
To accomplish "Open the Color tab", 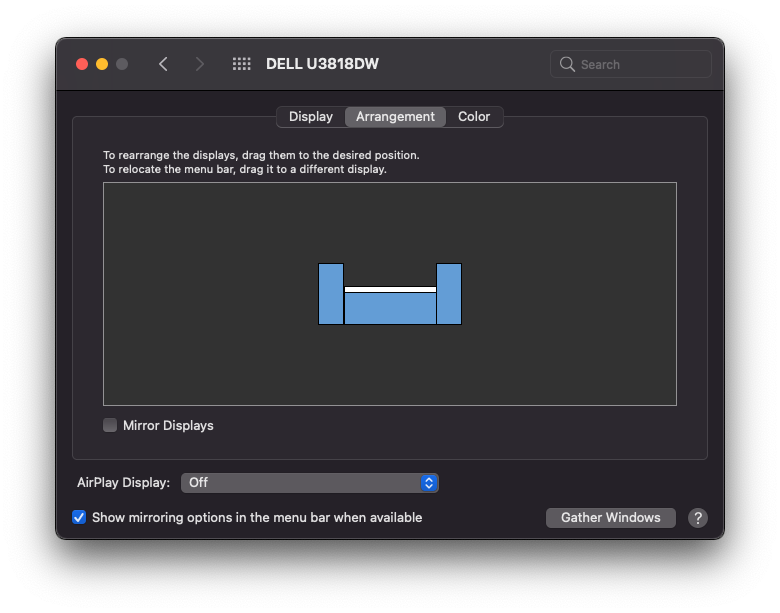I will pos(474,117).
